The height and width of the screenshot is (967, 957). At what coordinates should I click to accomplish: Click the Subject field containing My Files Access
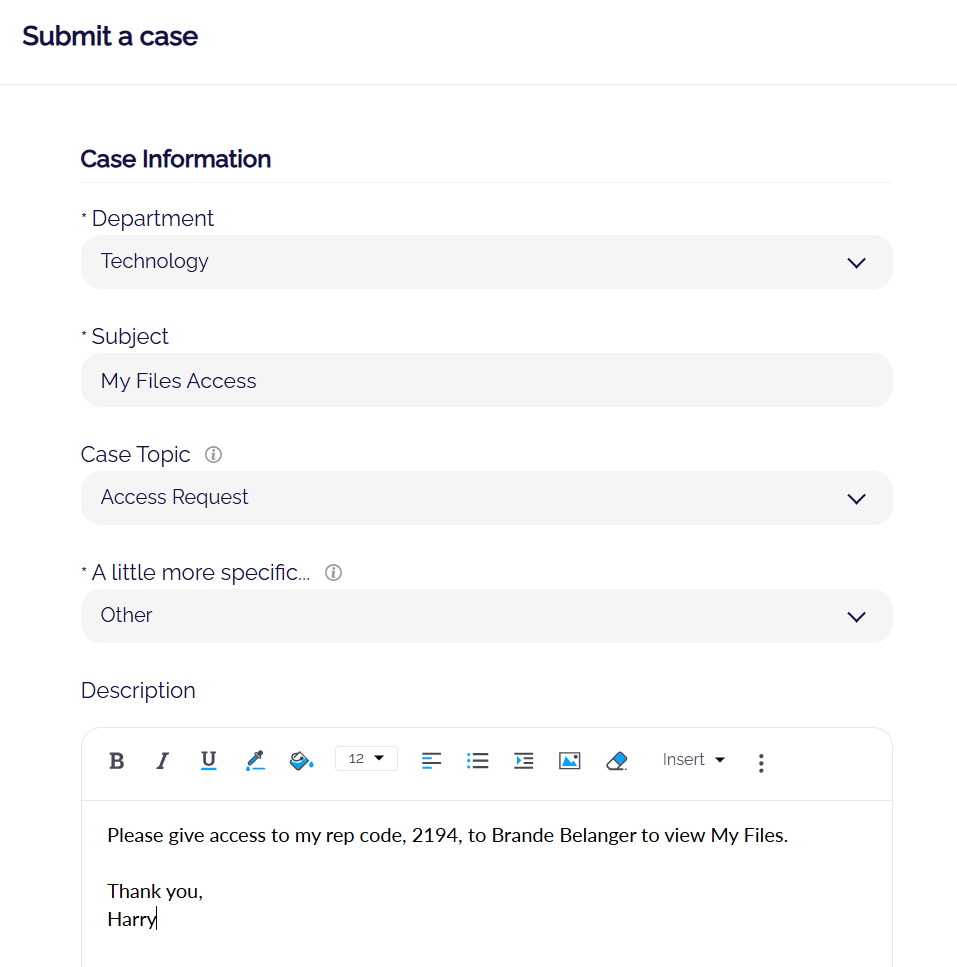click(x=486, y=380)
